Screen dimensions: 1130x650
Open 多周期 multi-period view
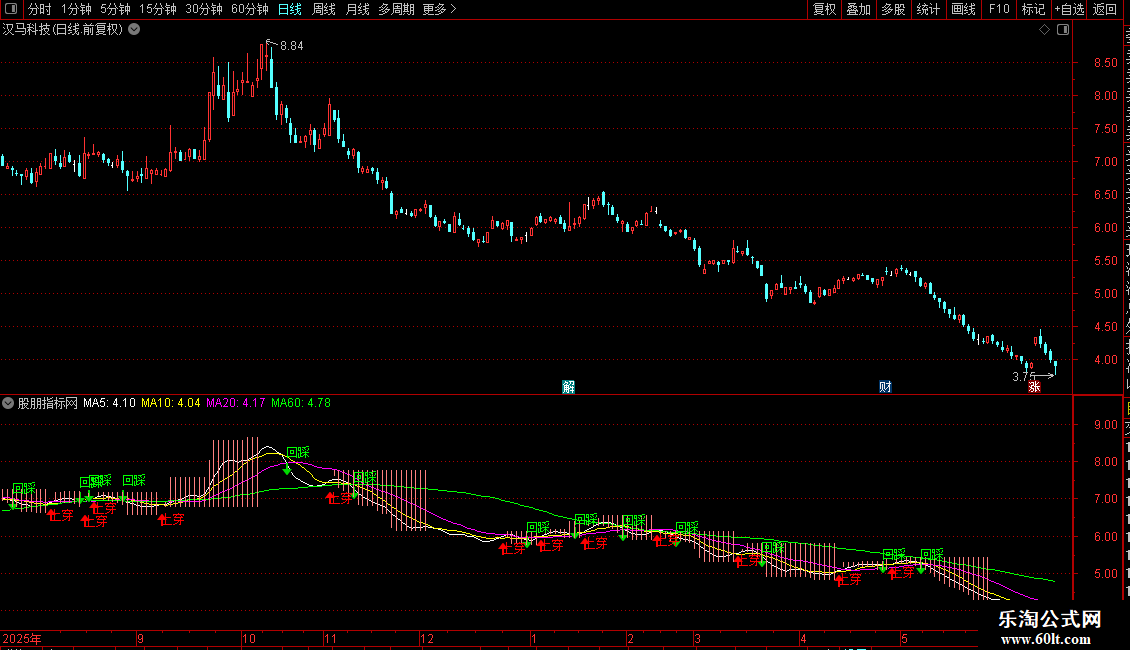tap(396, 9)
